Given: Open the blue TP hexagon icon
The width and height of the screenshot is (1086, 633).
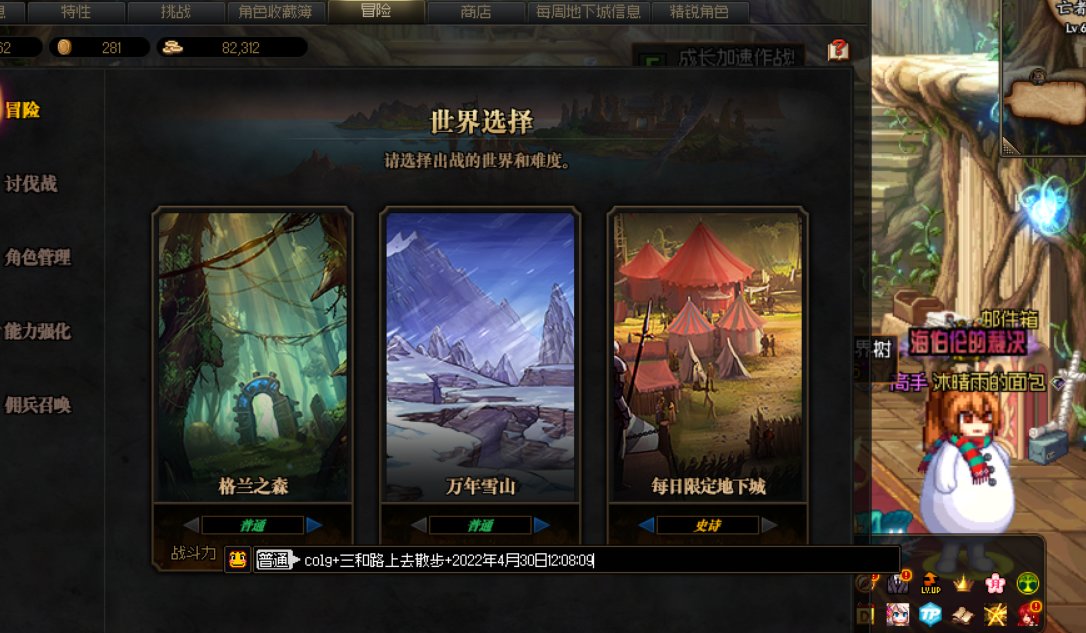Looking at the screenshot, I should click(x=930, y=614).
